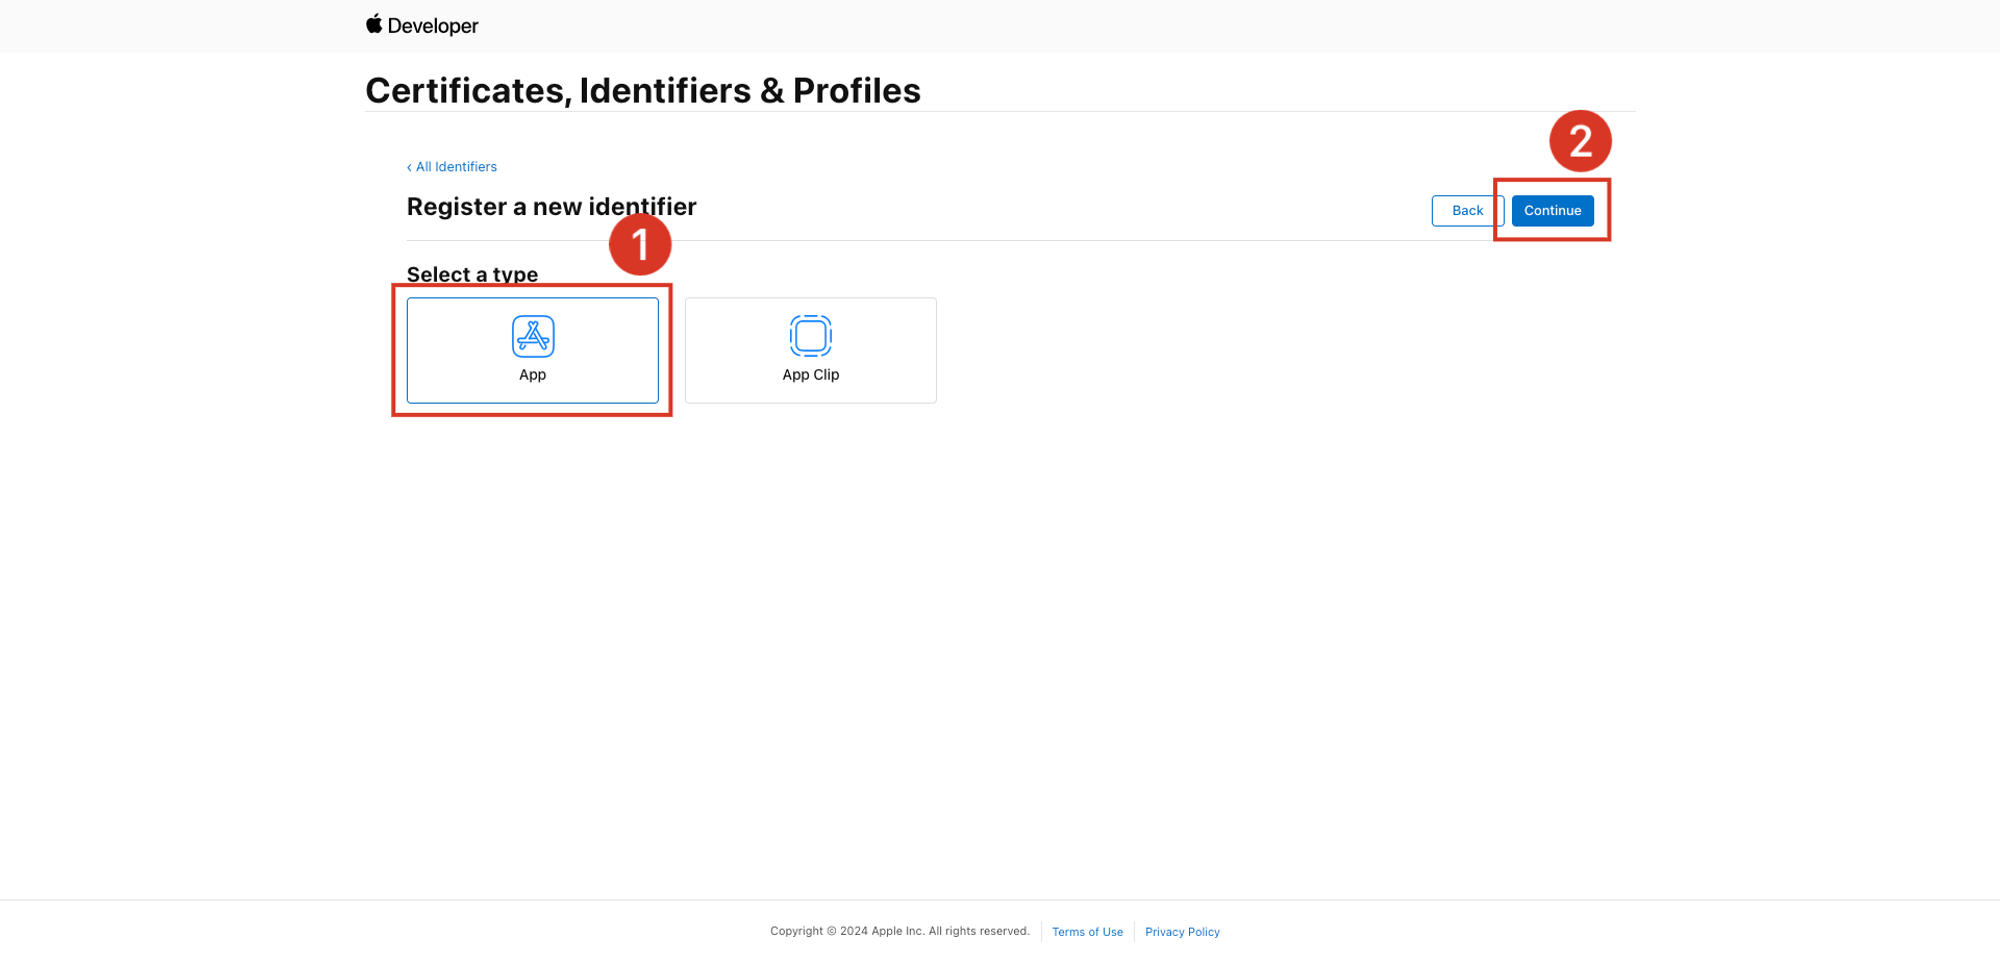Open the Privacy Policy link
Viewport: 2000px width, 973px height.
1182,932
